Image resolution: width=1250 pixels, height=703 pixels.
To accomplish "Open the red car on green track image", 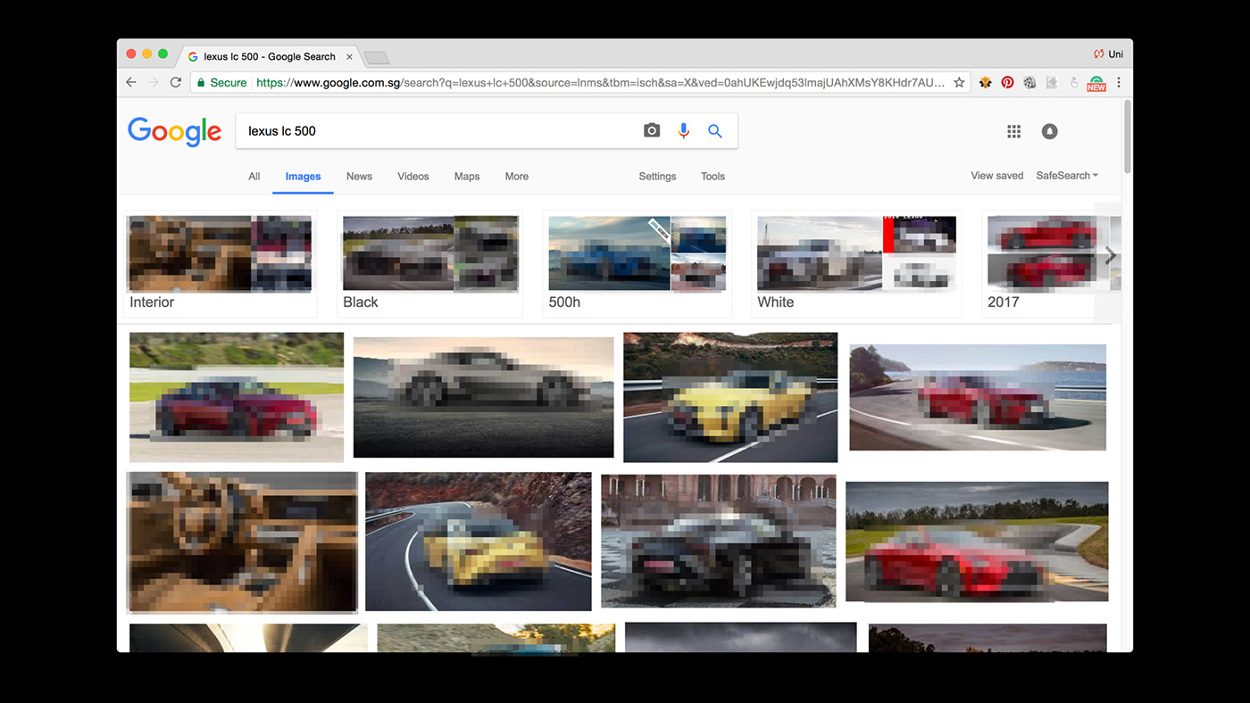I will tap(237, 397).
